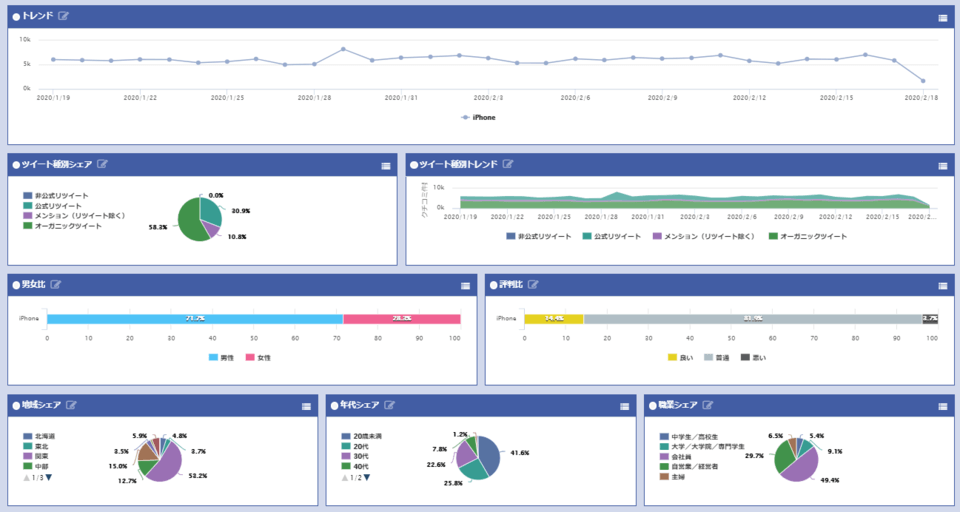Open the 評判比 panel menu icon
The image size is (960, 512).
[943, 285]
